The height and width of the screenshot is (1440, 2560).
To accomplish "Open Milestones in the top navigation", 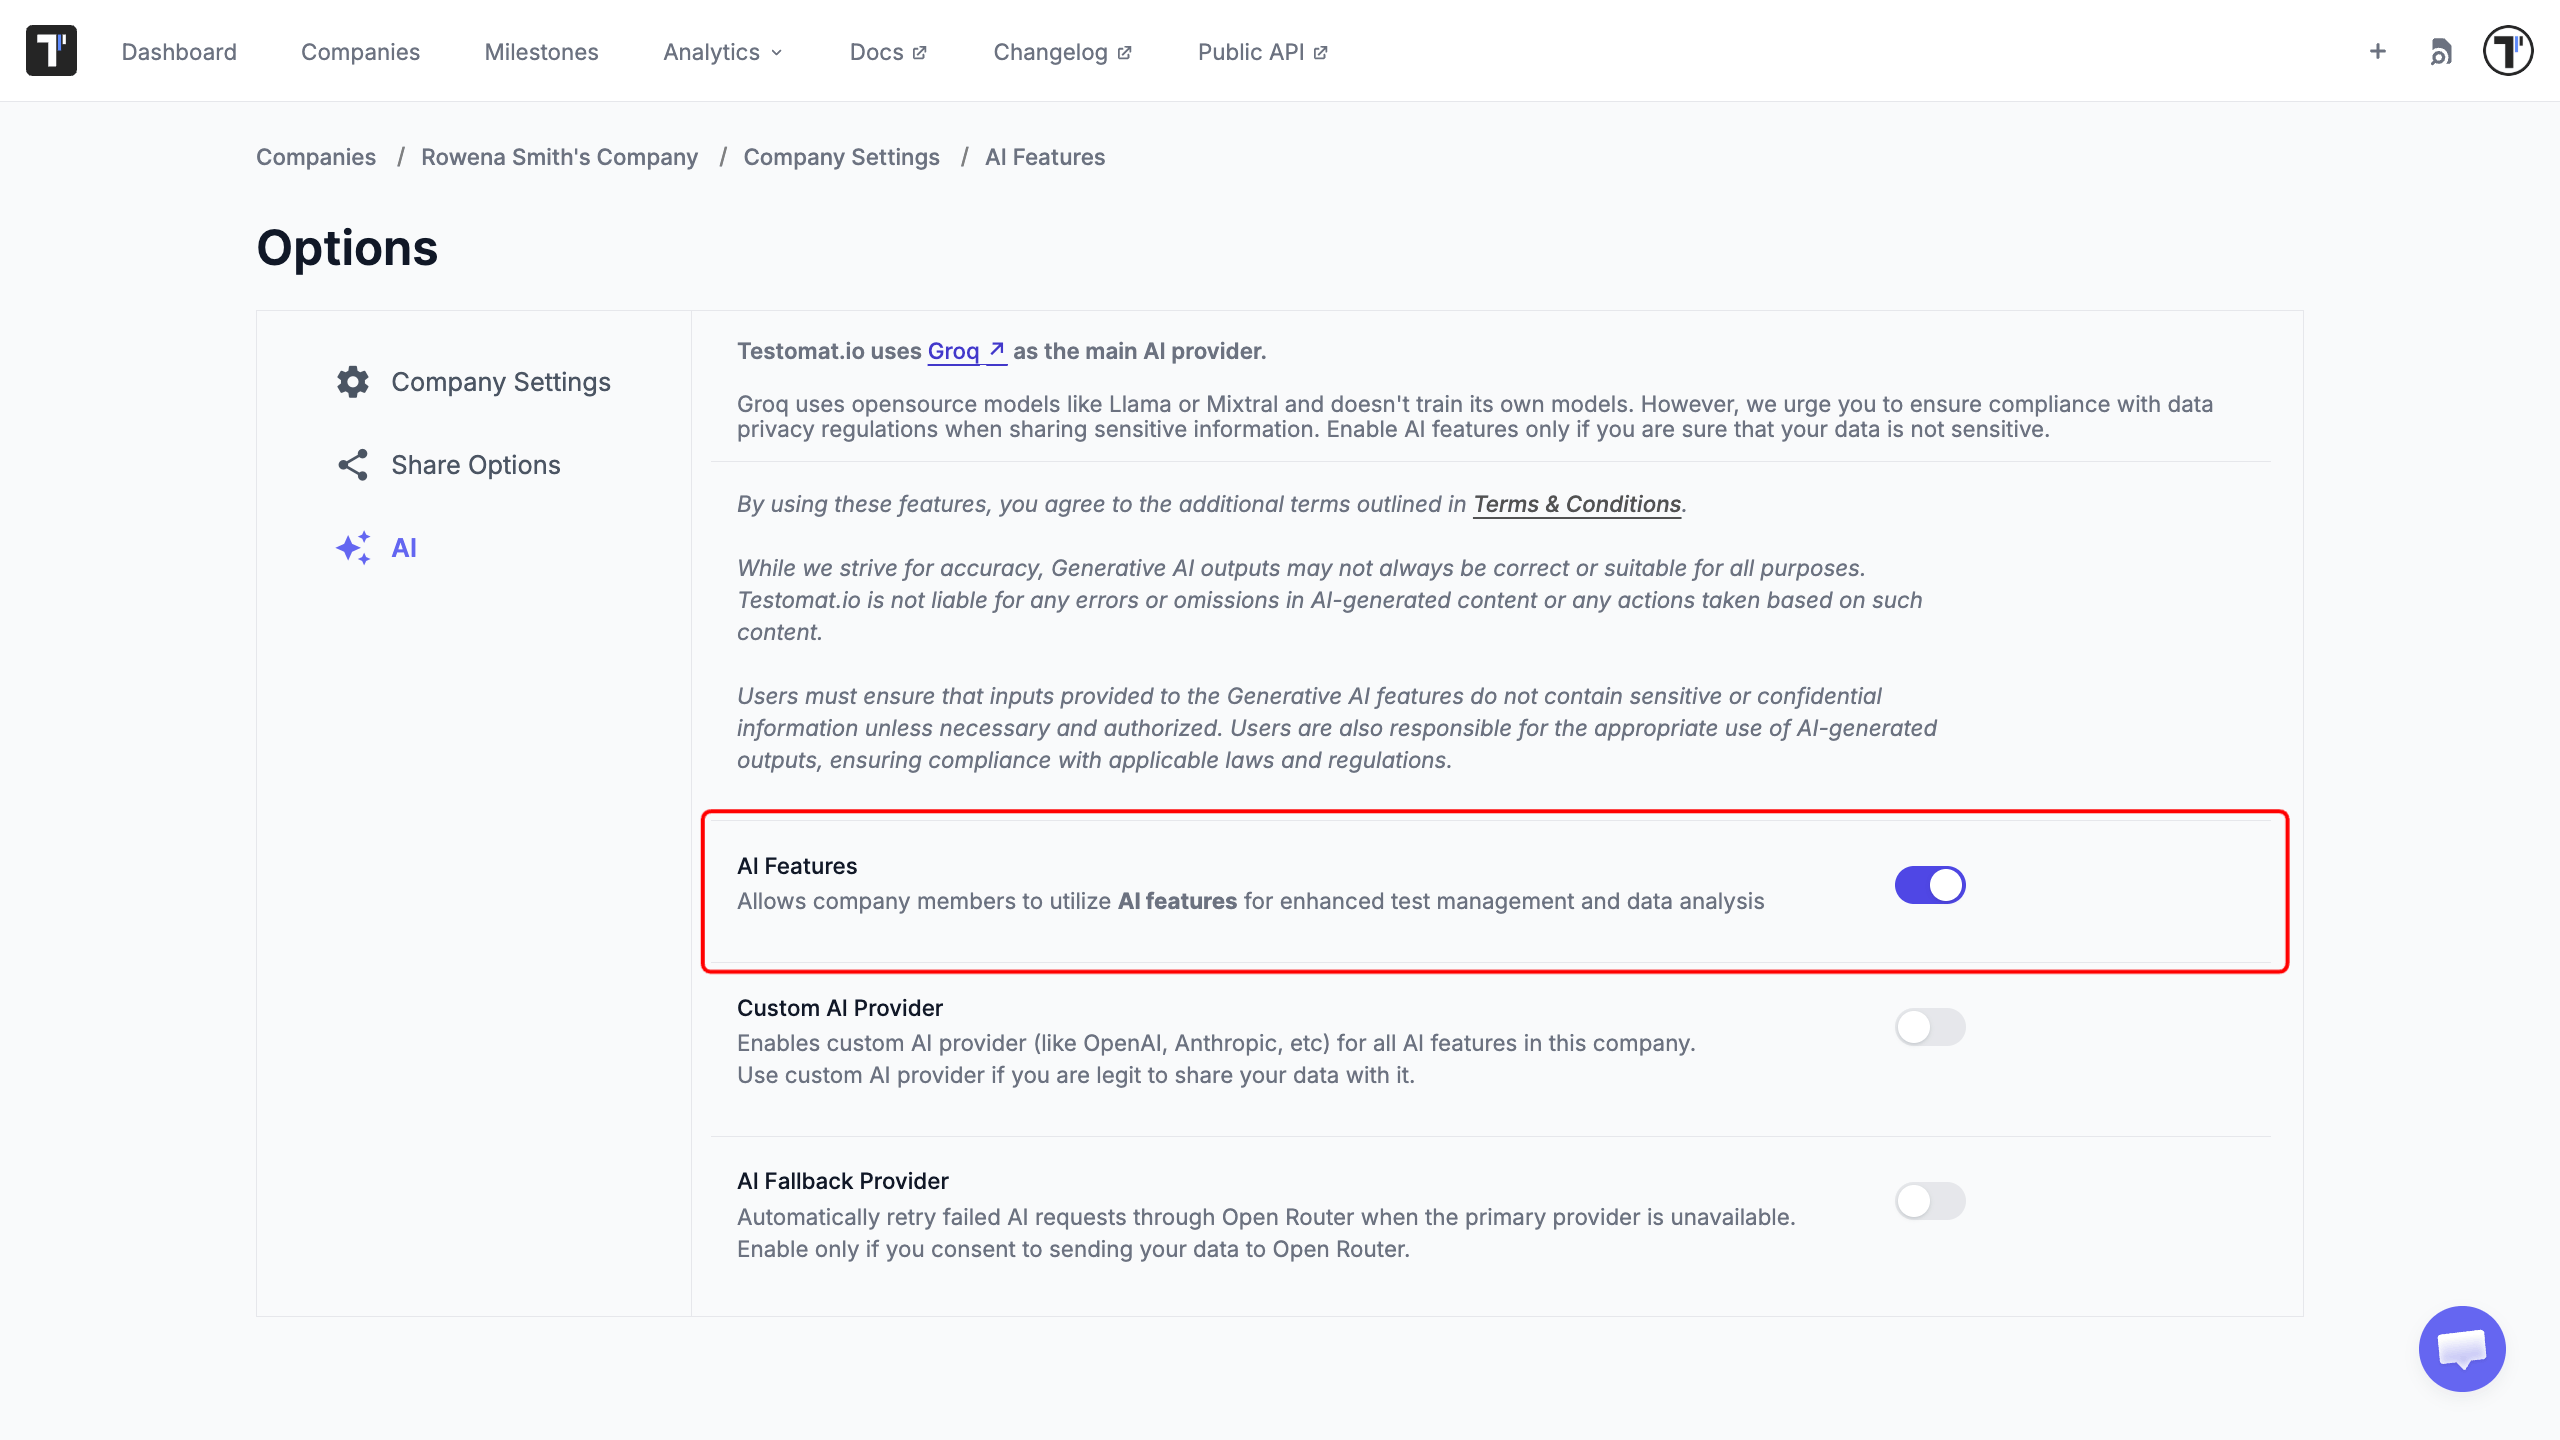I will (542, 52).
